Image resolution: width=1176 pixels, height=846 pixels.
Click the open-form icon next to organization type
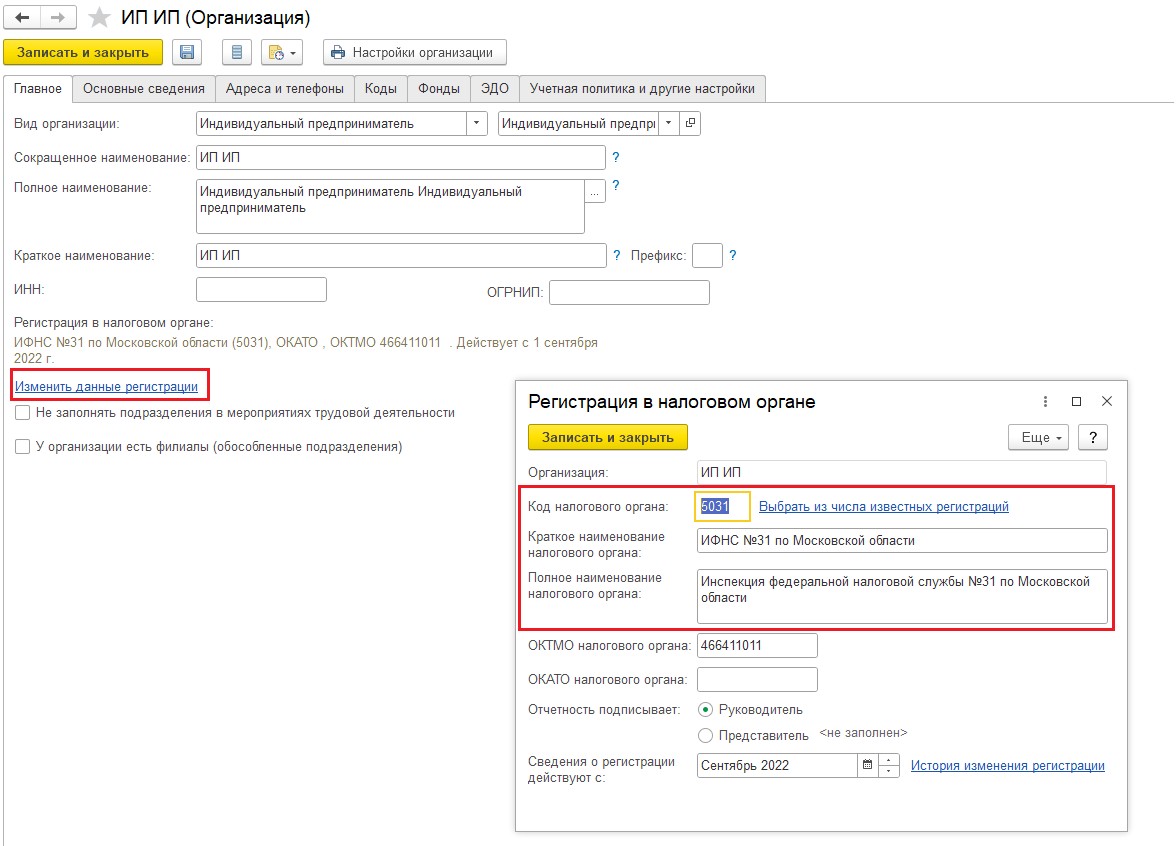[x=690, y=124]
